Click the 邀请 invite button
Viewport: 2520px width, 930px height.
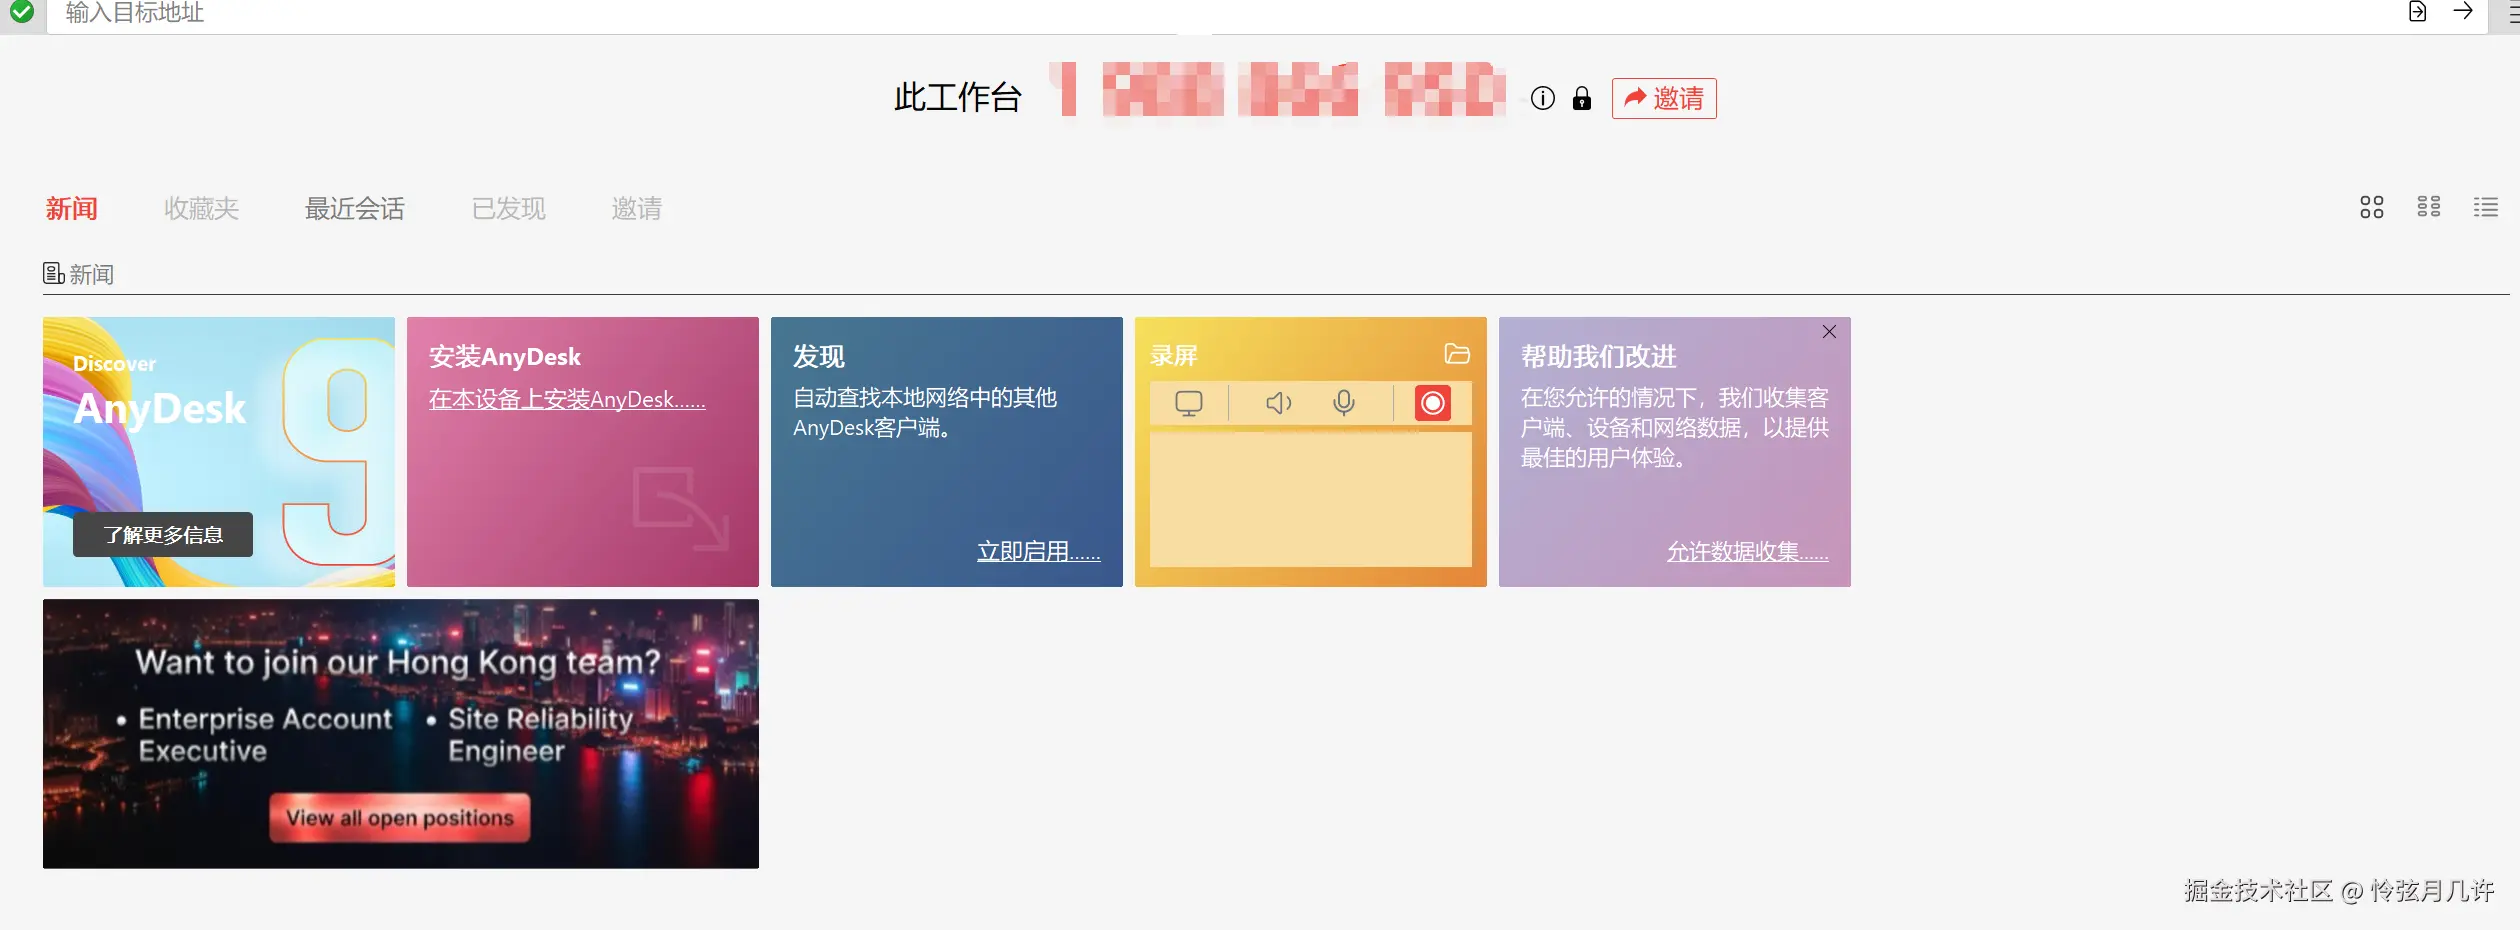(1664, 98)
